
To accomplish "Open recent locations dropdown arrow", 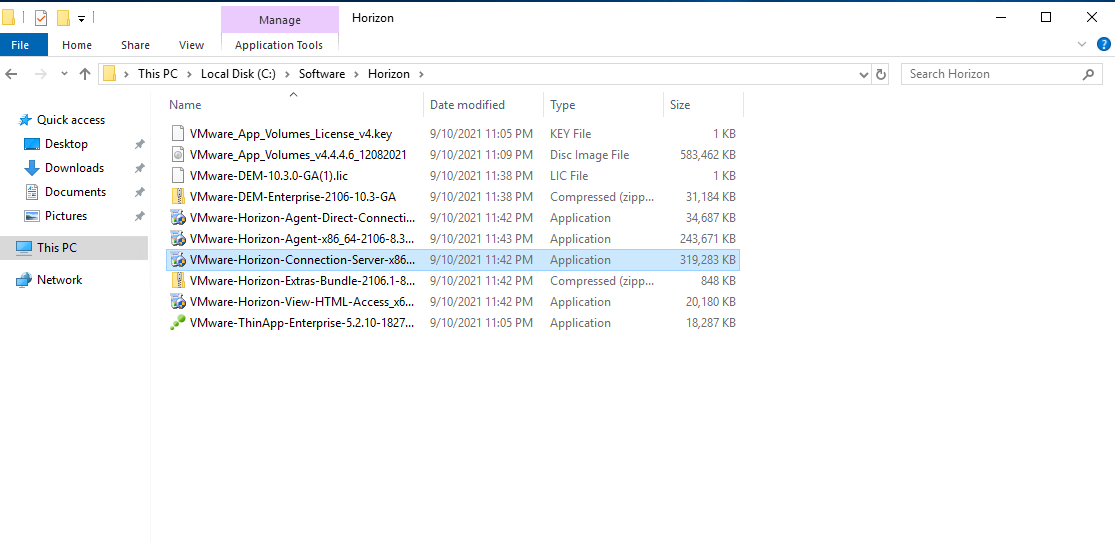I will point(64,74).
